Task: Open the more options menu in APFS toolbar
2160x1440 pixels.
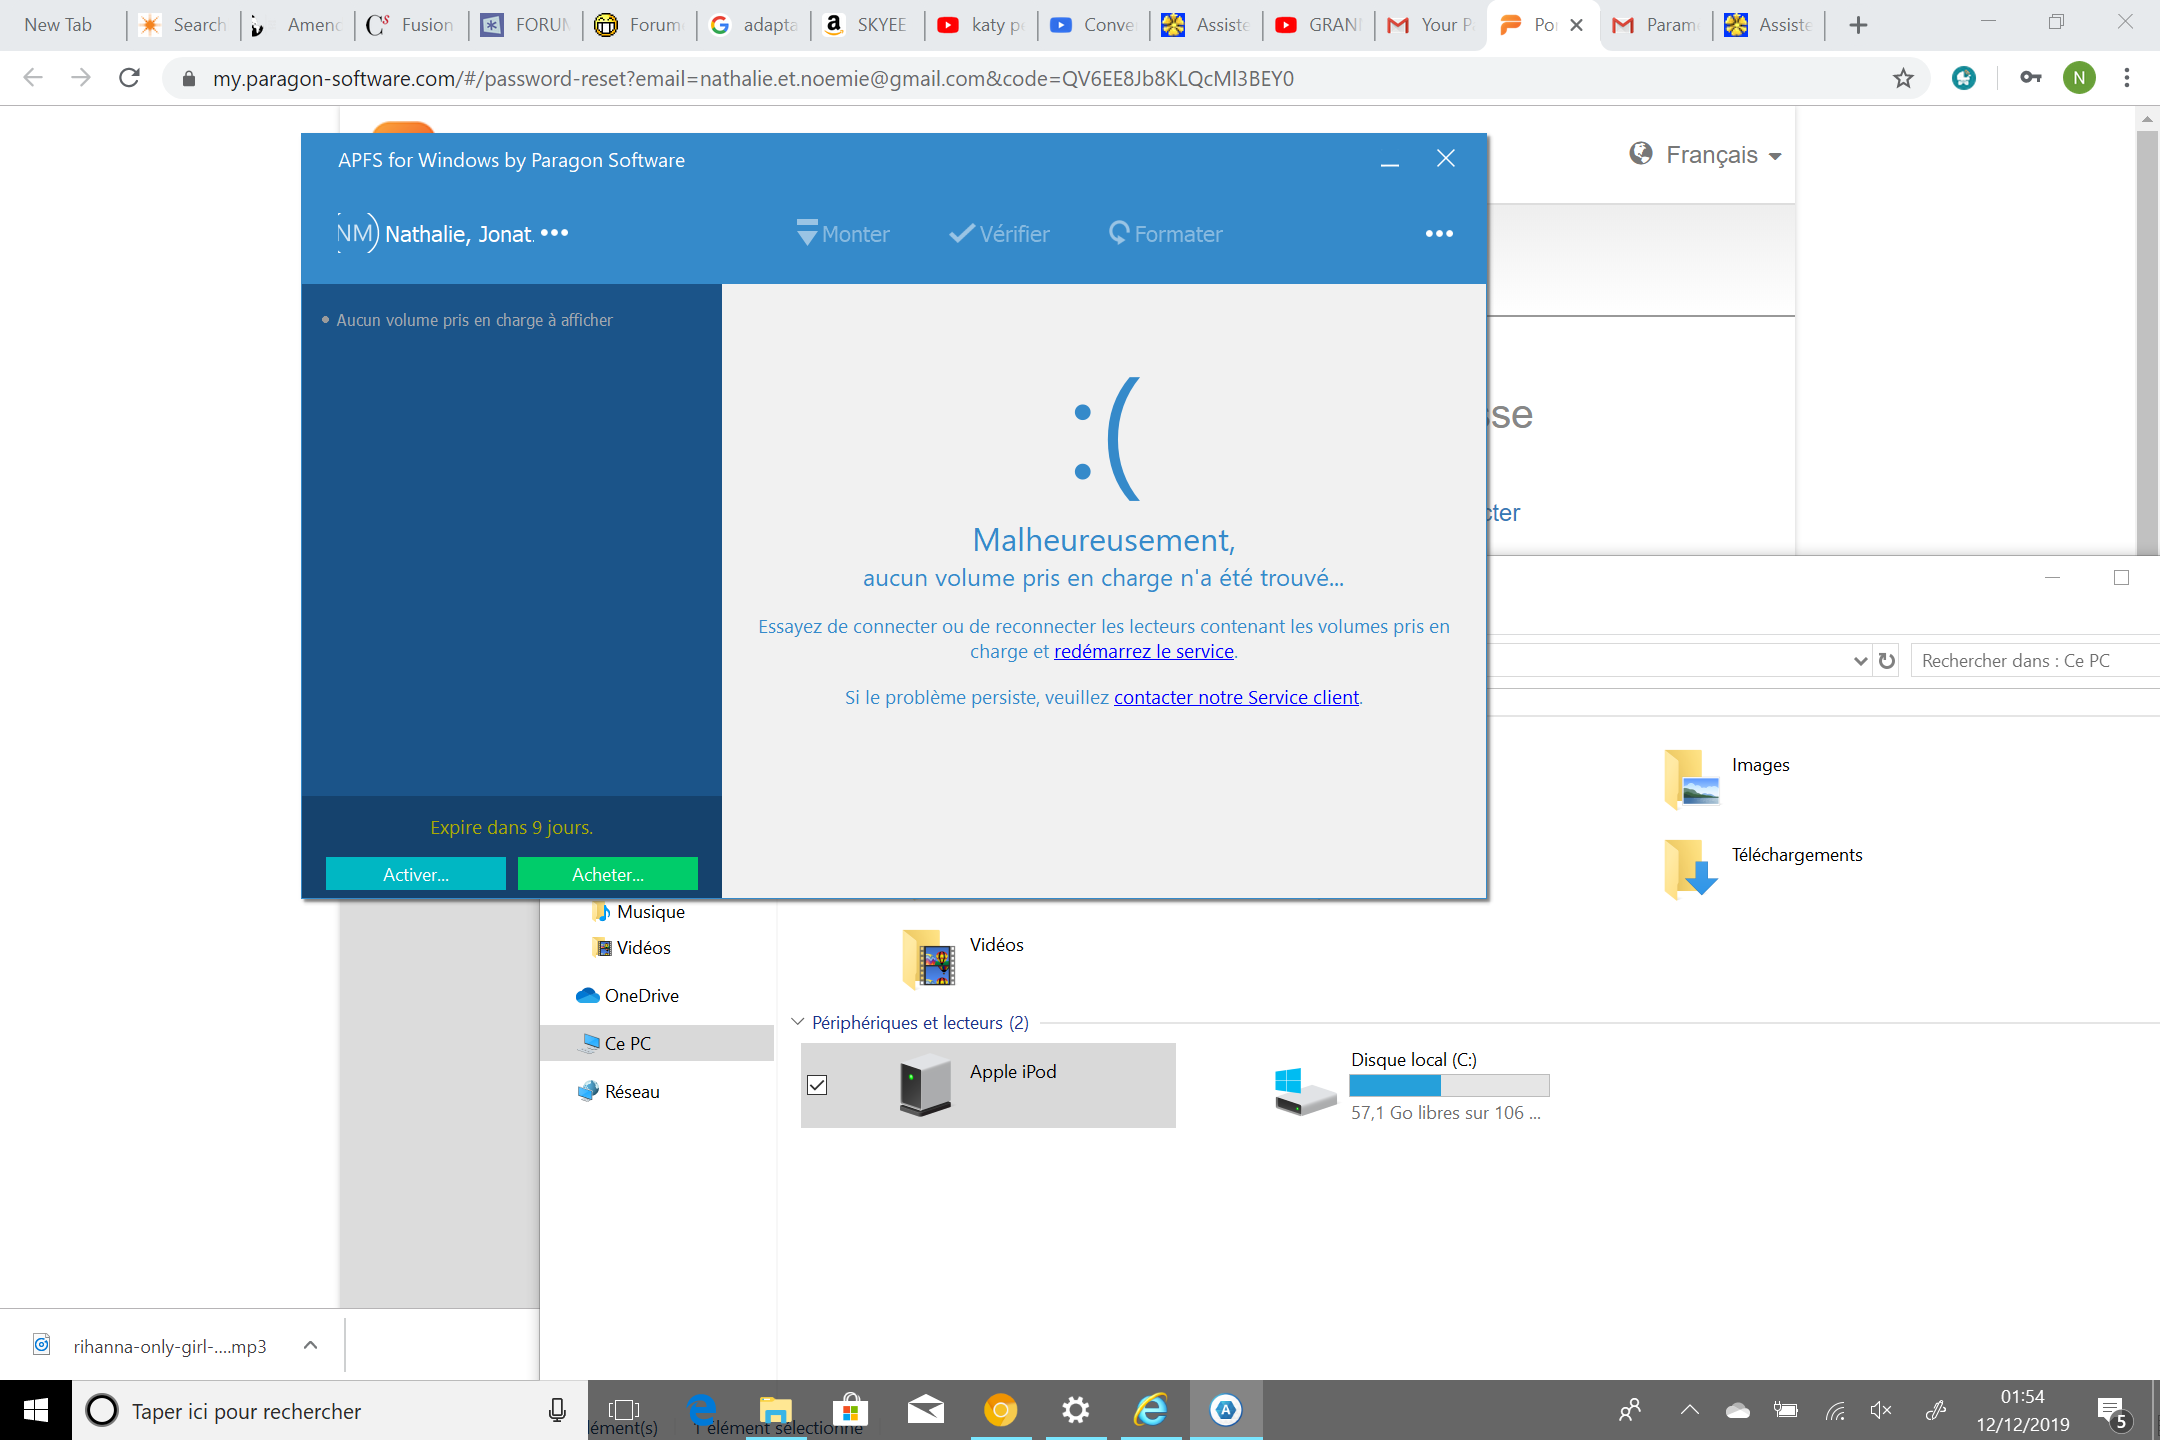Action: pyautogui.click(x=1439, y=234)
